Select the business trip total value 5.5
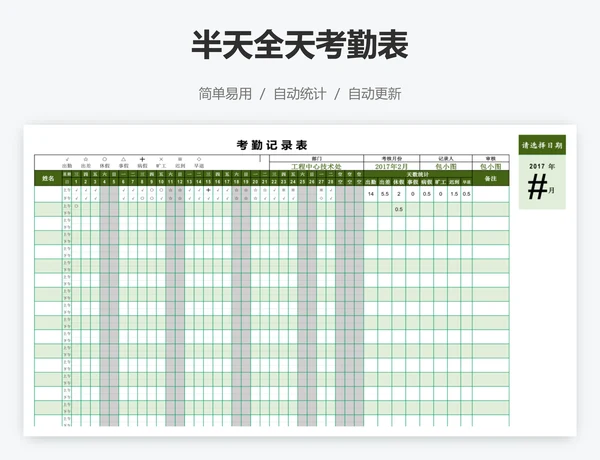Image resolution: width=600 pixels, height=460 pixels. pos(385,194)
